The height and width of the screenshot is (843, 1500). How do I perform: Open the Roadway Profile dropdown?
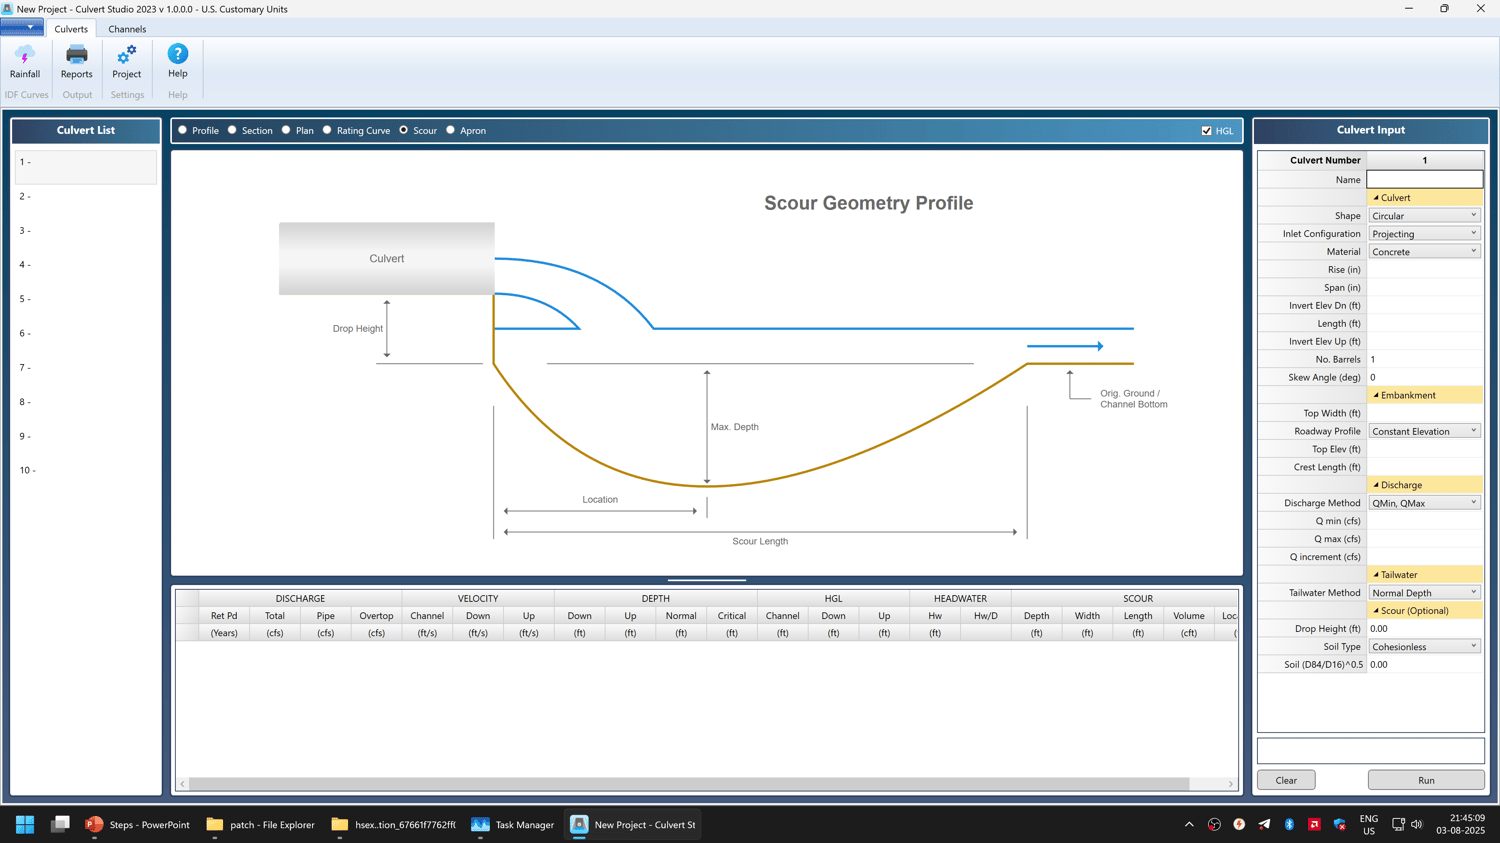click(1424, 431)
